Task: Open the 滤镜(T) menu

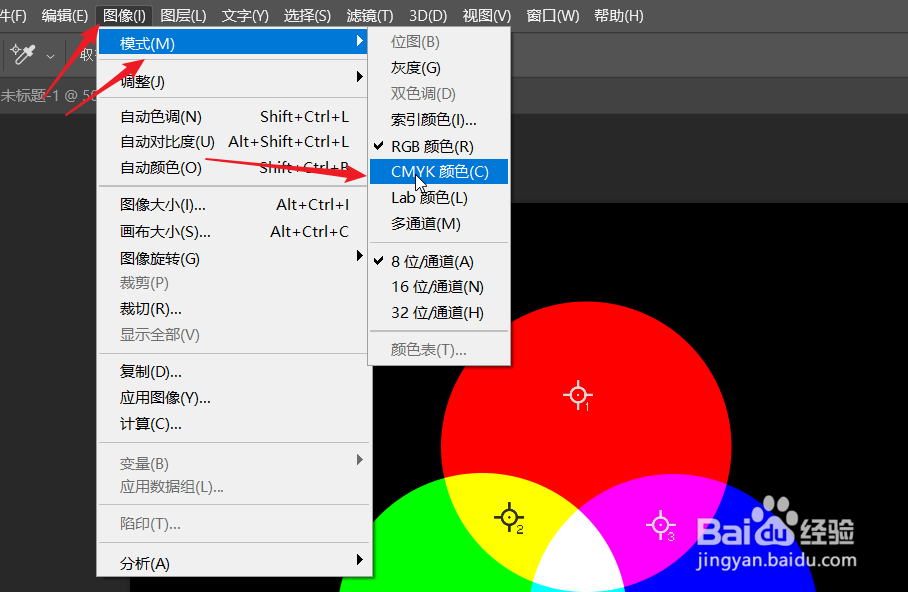Action: point(369,16)
